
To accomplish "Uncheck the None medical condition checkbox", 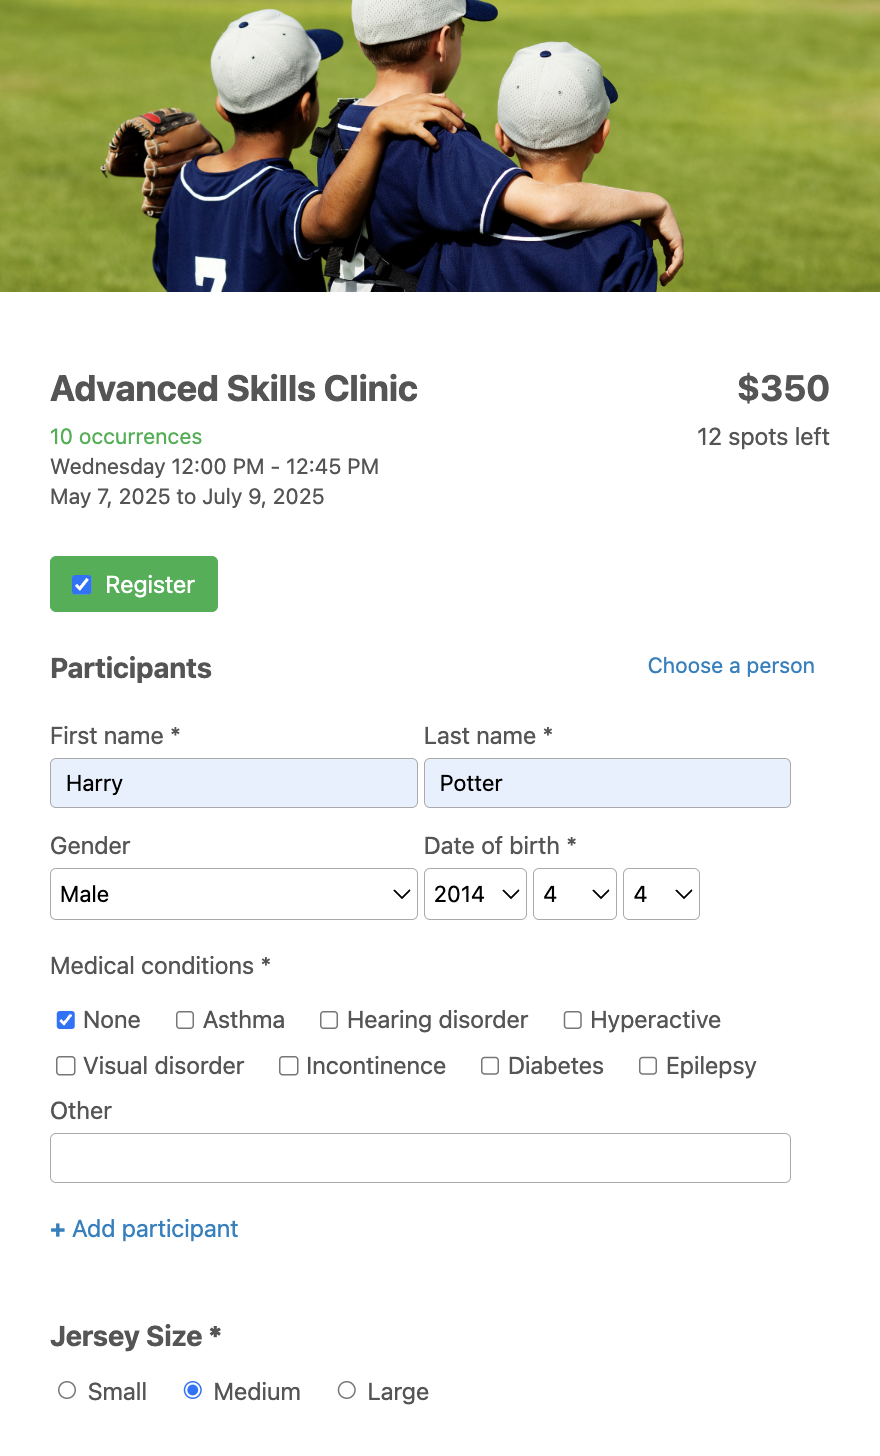I will point(66,1020).
